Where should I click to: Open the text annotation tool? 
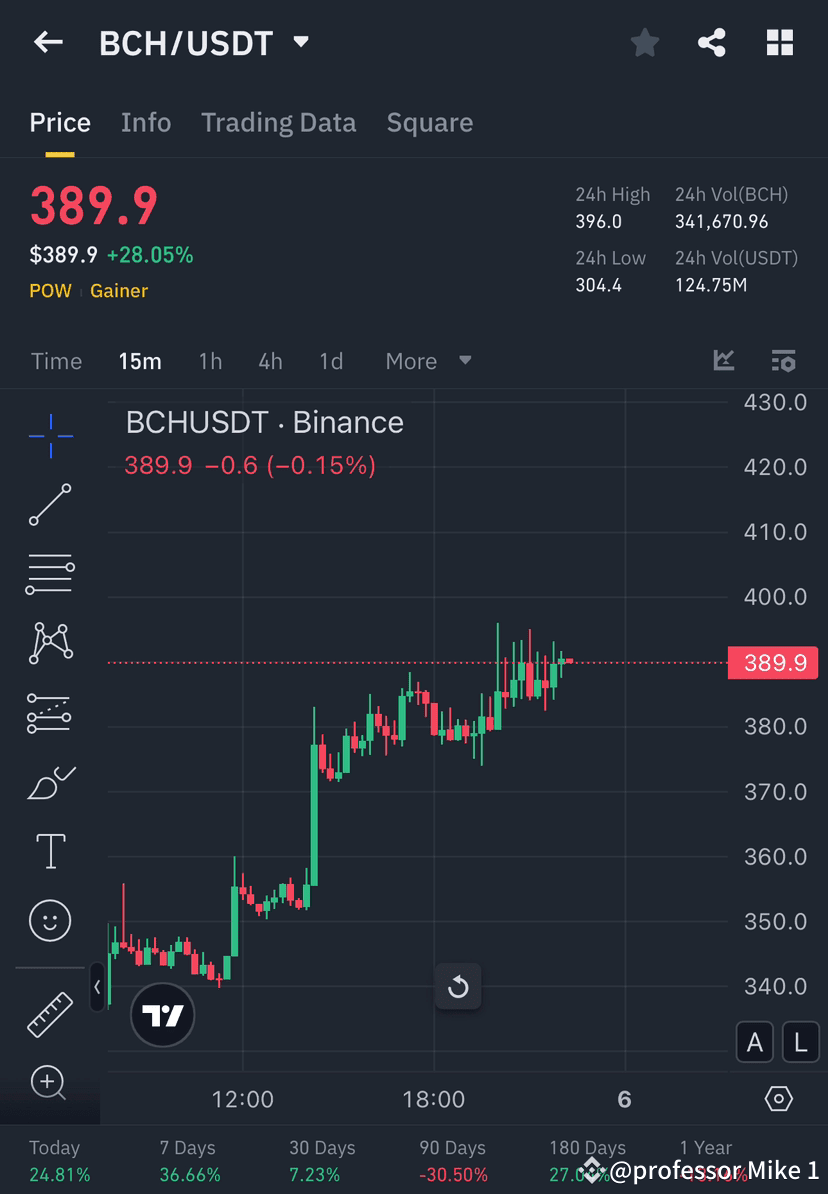coord(50,850)
